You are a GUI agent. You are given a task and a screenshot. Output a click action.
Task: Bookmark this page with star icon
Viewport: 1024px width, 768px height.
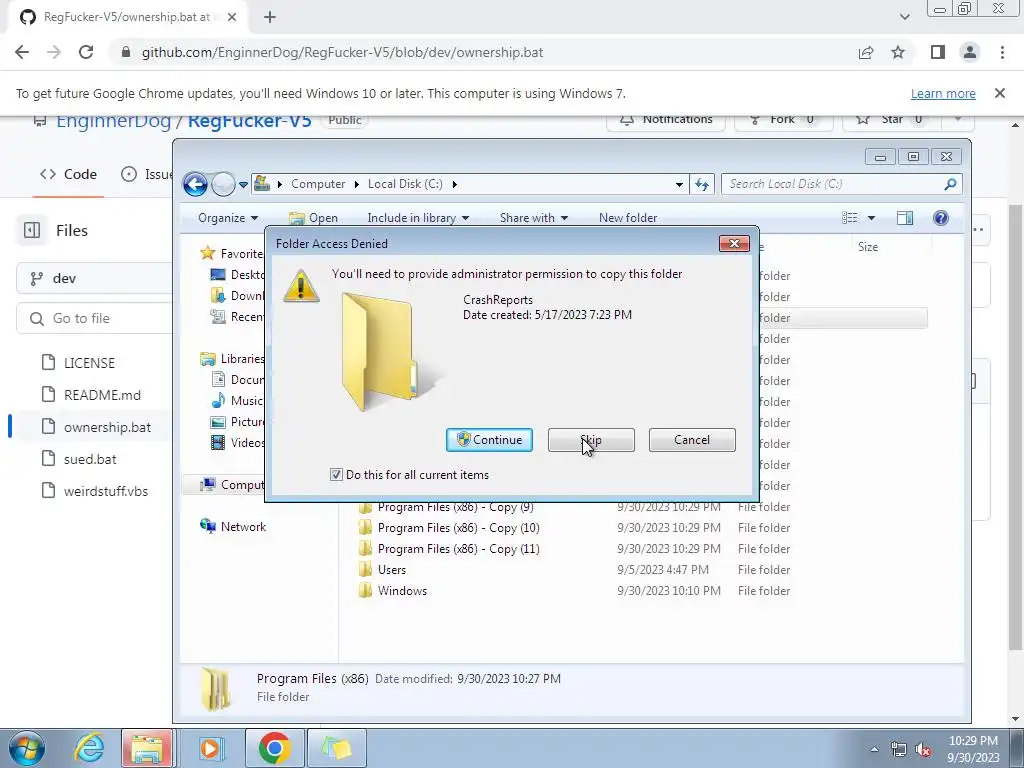click(x=898, y=52)
